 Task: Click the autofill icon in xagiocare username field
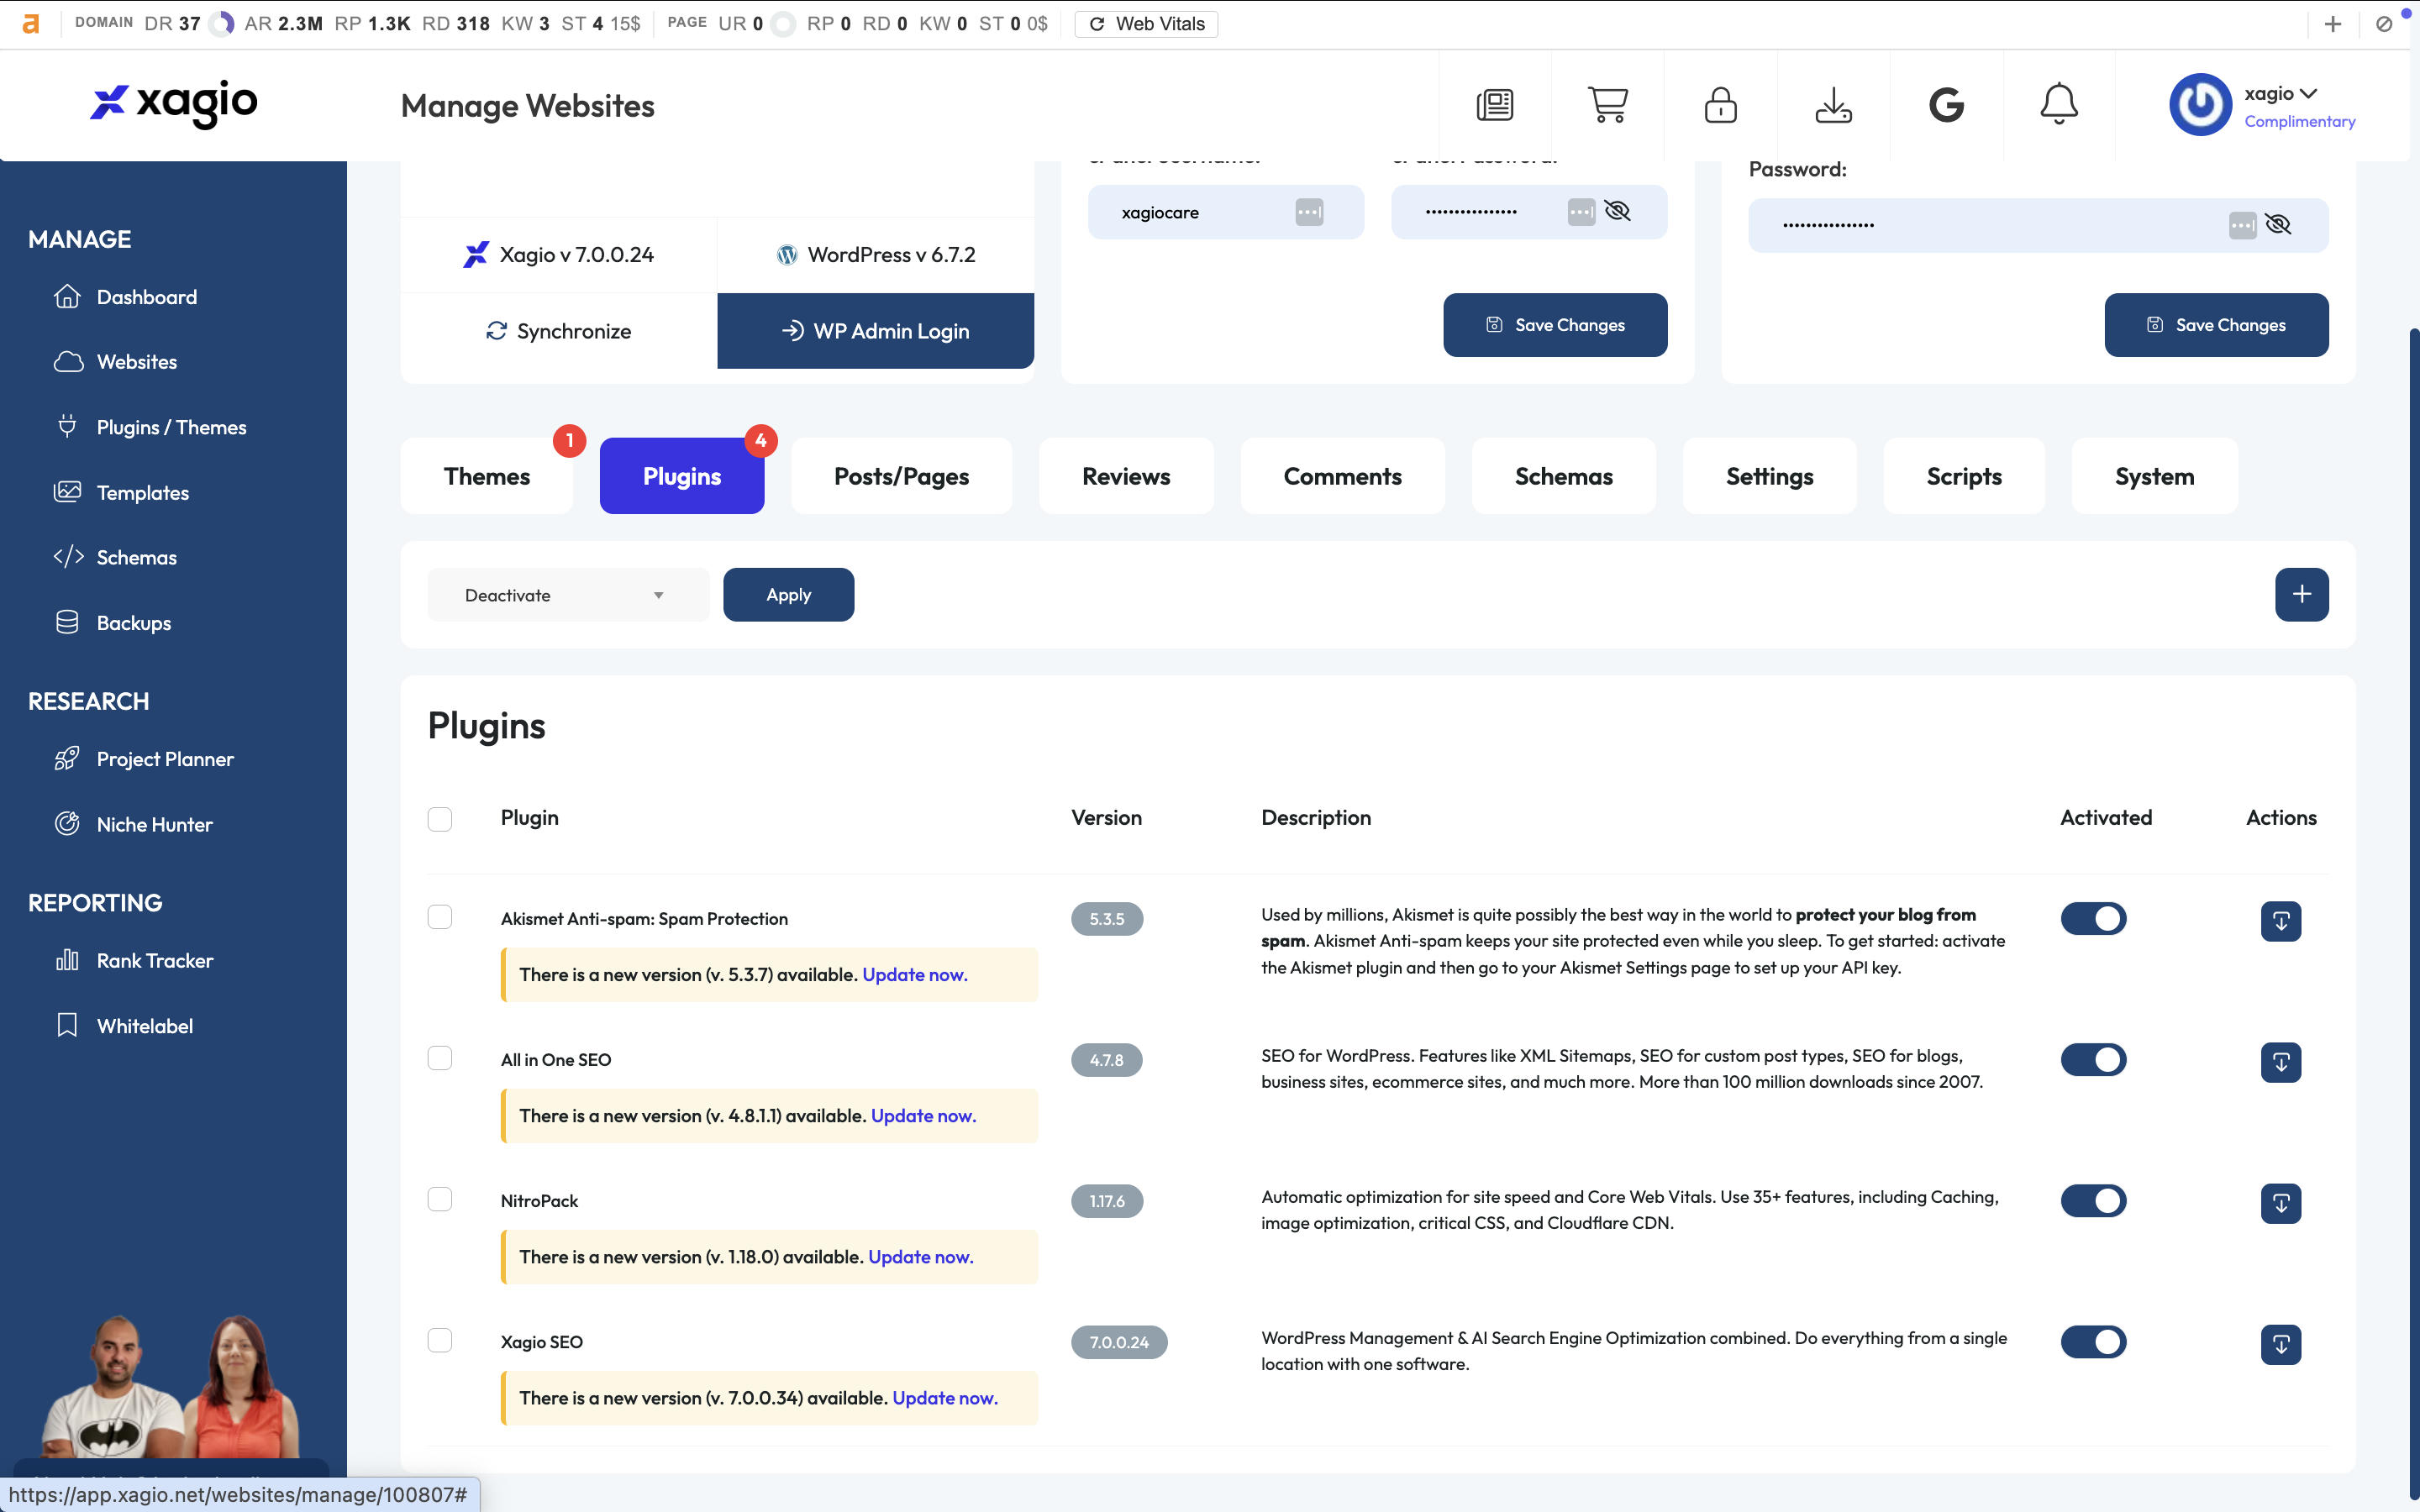click(1309, 212)
